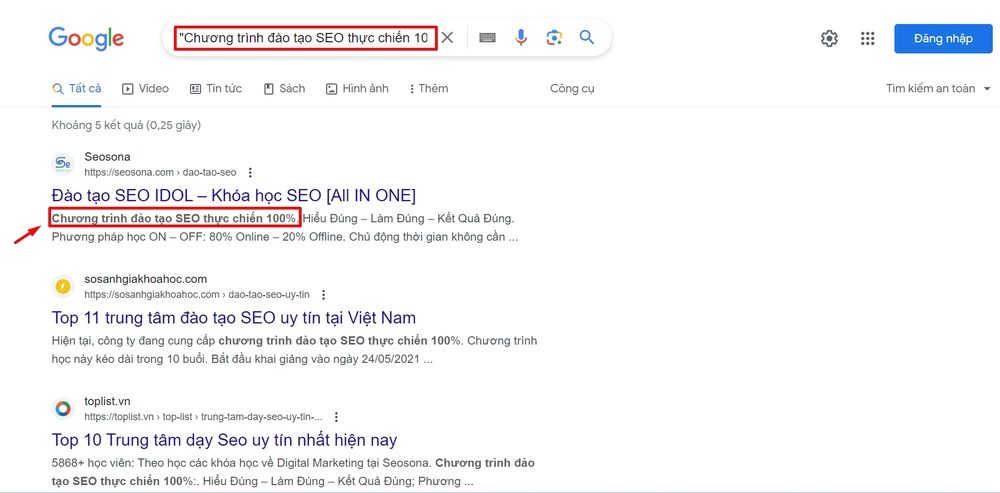Click snippet line Phương pháp học ON – OFF
Image resolution: width=1000 pixels, height=493 pixels.
[284, 237]
